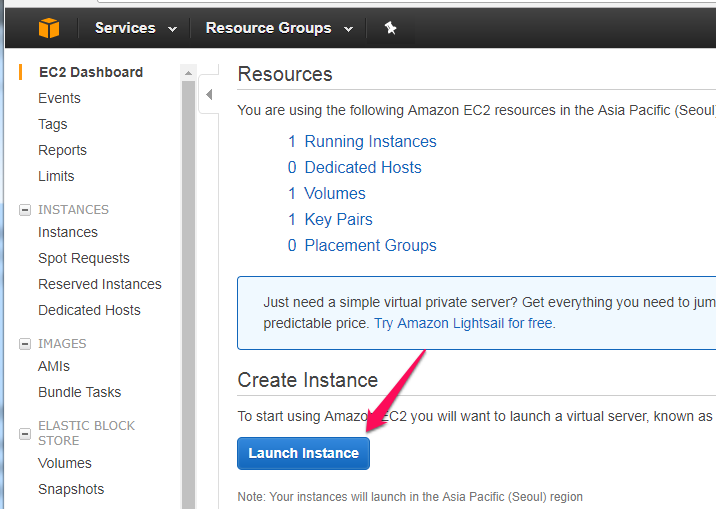Click the 0 Dedicated Hosts resource link

pos(354,168)
